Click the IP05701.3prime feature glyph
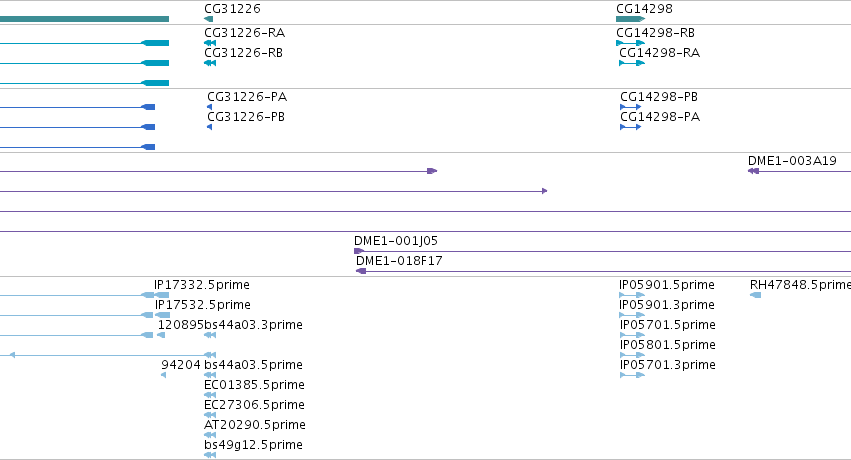Screen dimensions: 851x460 632,375
